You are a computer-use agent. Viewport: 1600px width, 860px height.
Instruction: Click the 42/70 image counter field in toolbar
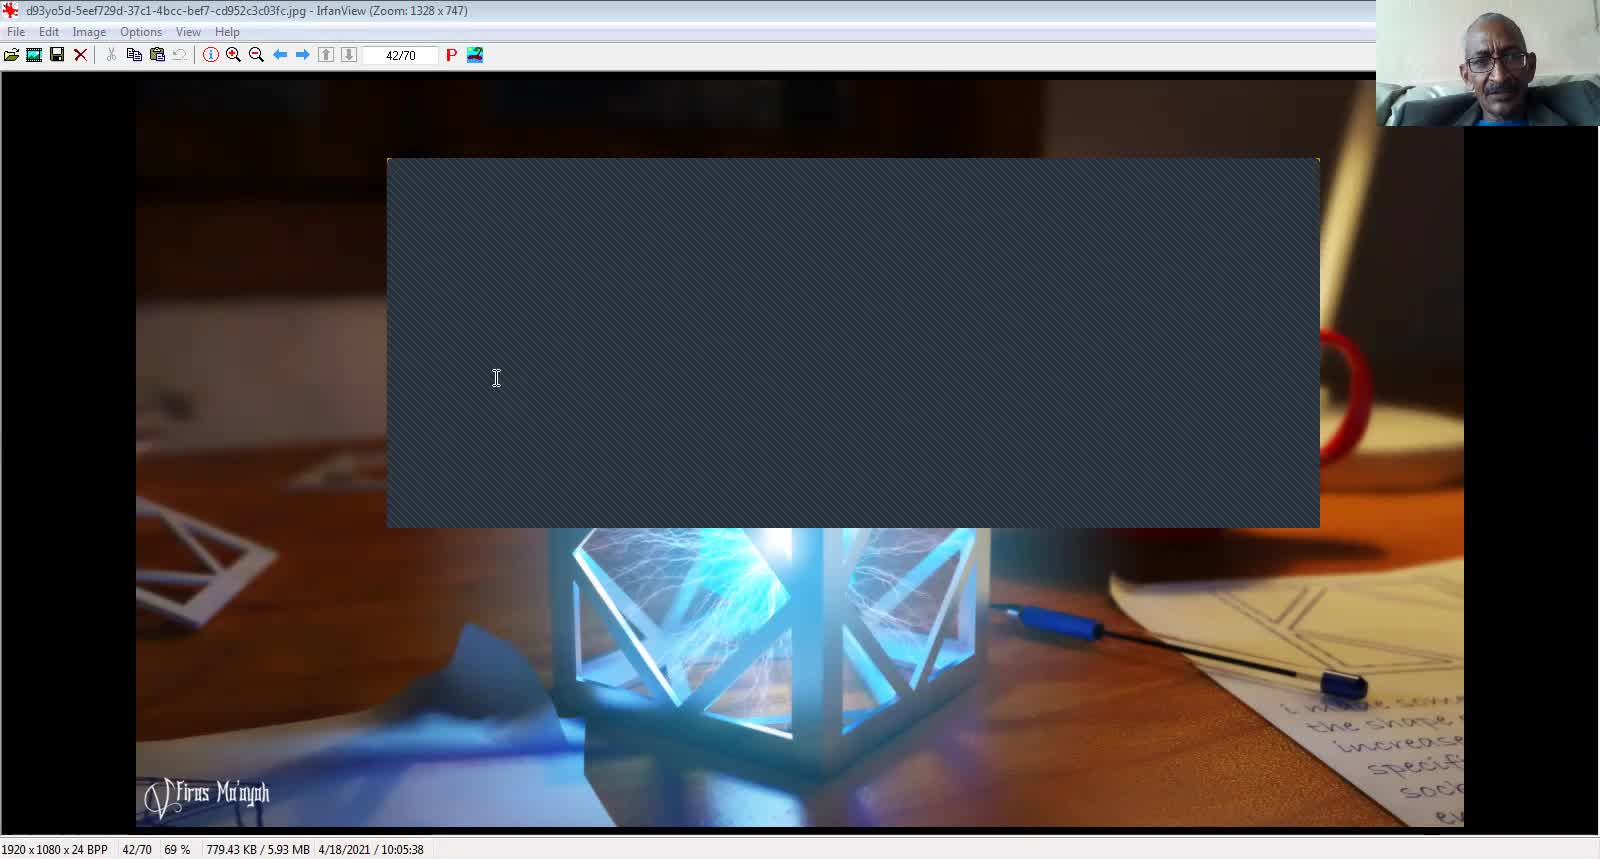pyautogui.click(x=401, y=55)
